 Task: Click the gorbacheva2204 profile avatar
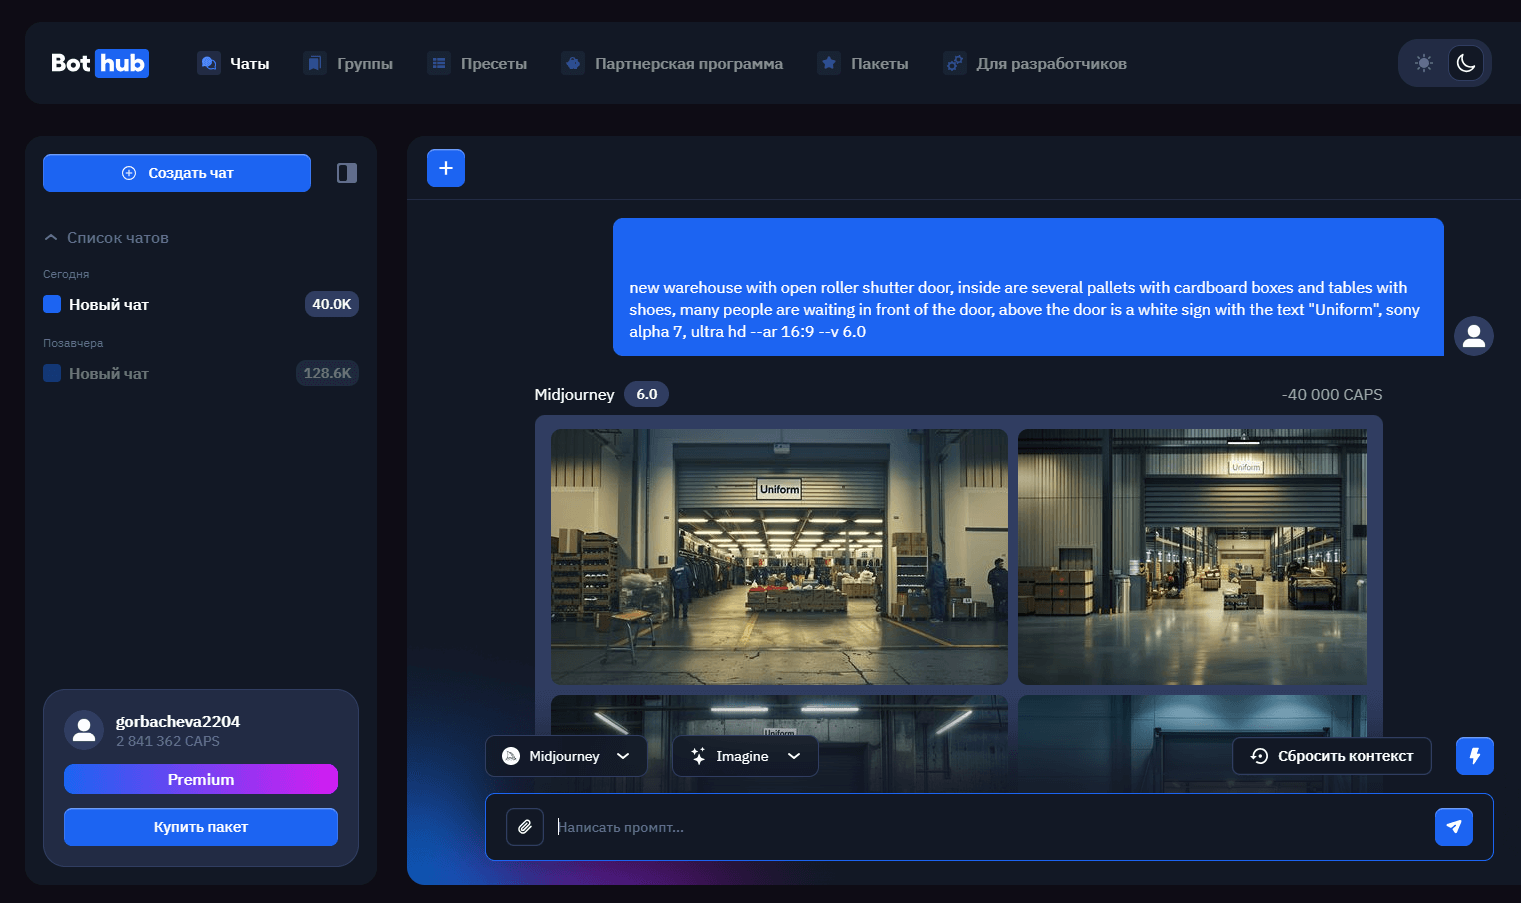point(84,730)
